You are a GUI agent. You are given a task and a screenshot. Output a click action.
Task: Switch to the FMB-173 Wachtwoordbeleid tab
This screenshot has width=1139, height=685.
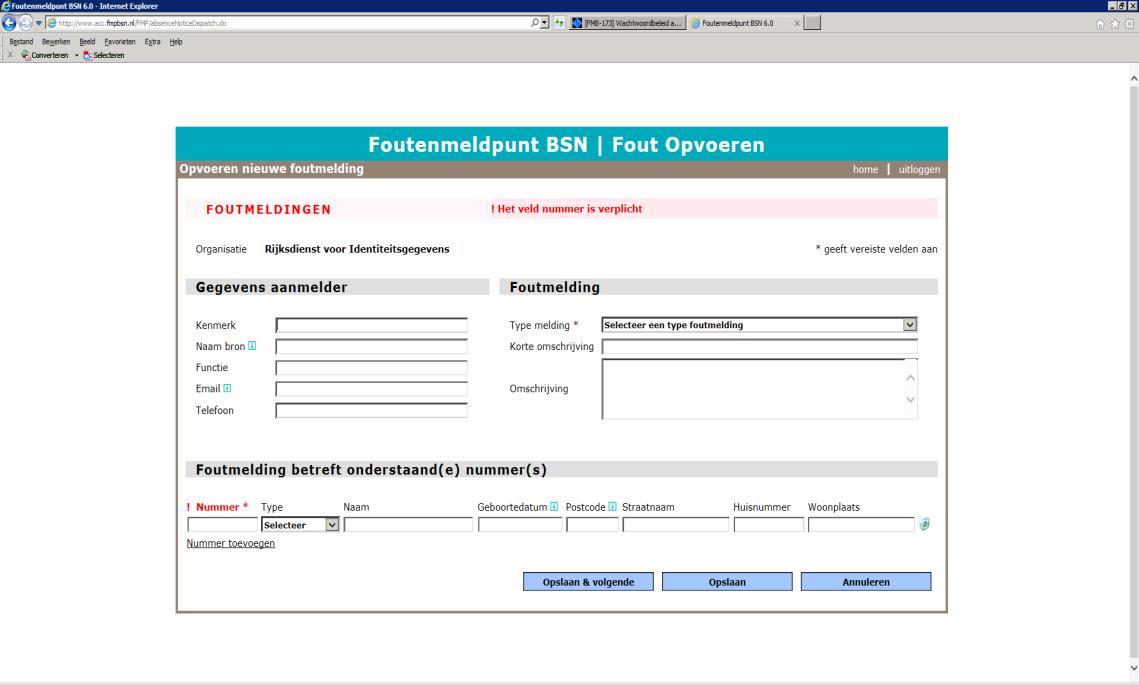click(x=628, y=23)
